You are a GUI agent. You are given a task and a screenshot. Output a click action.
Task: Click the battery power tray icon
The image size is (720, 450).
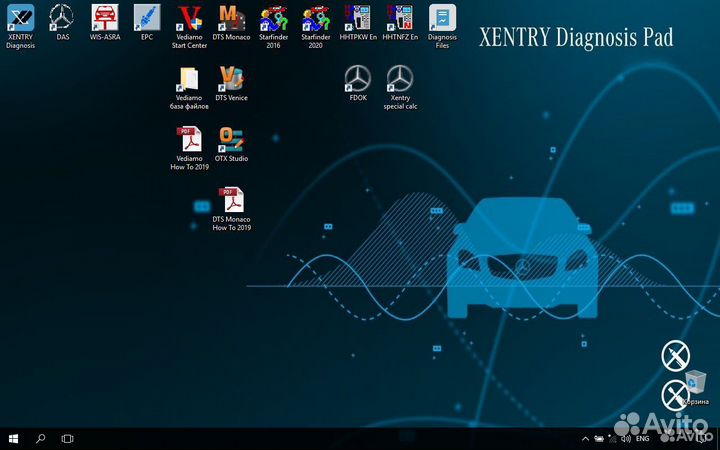point(599,439)
